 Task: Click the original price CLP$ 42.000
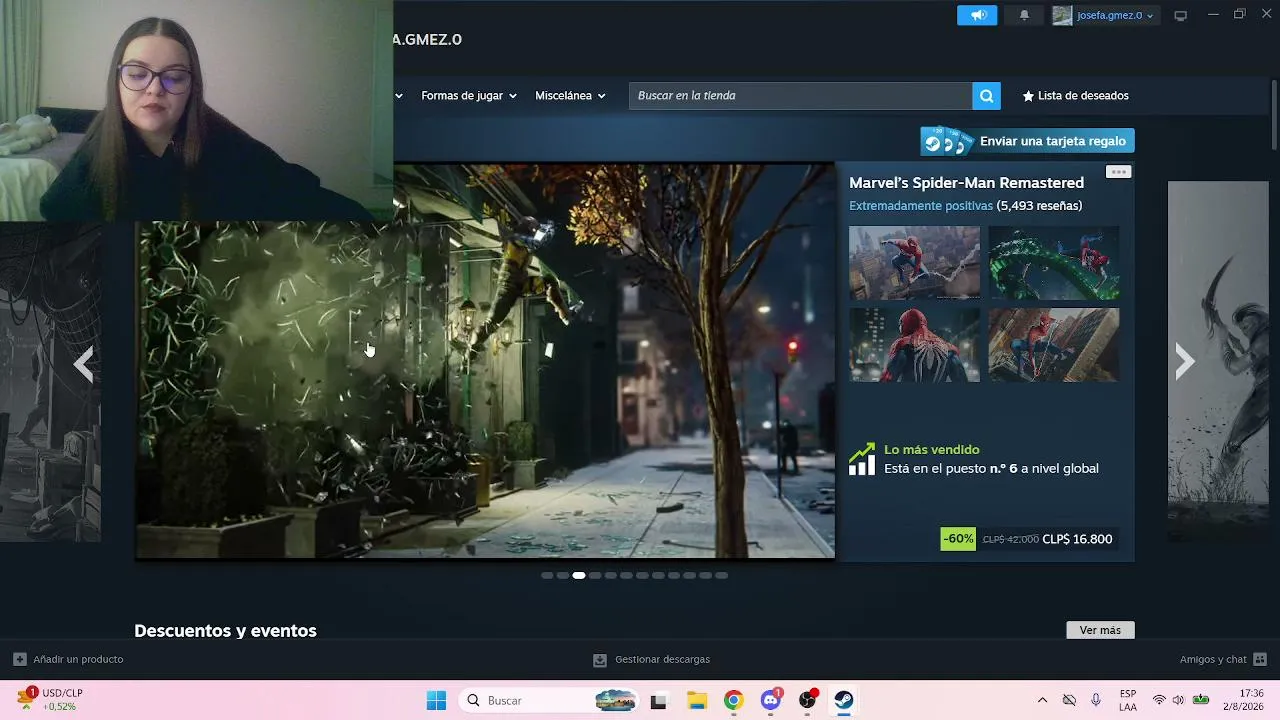click(x=1010, y=540)
